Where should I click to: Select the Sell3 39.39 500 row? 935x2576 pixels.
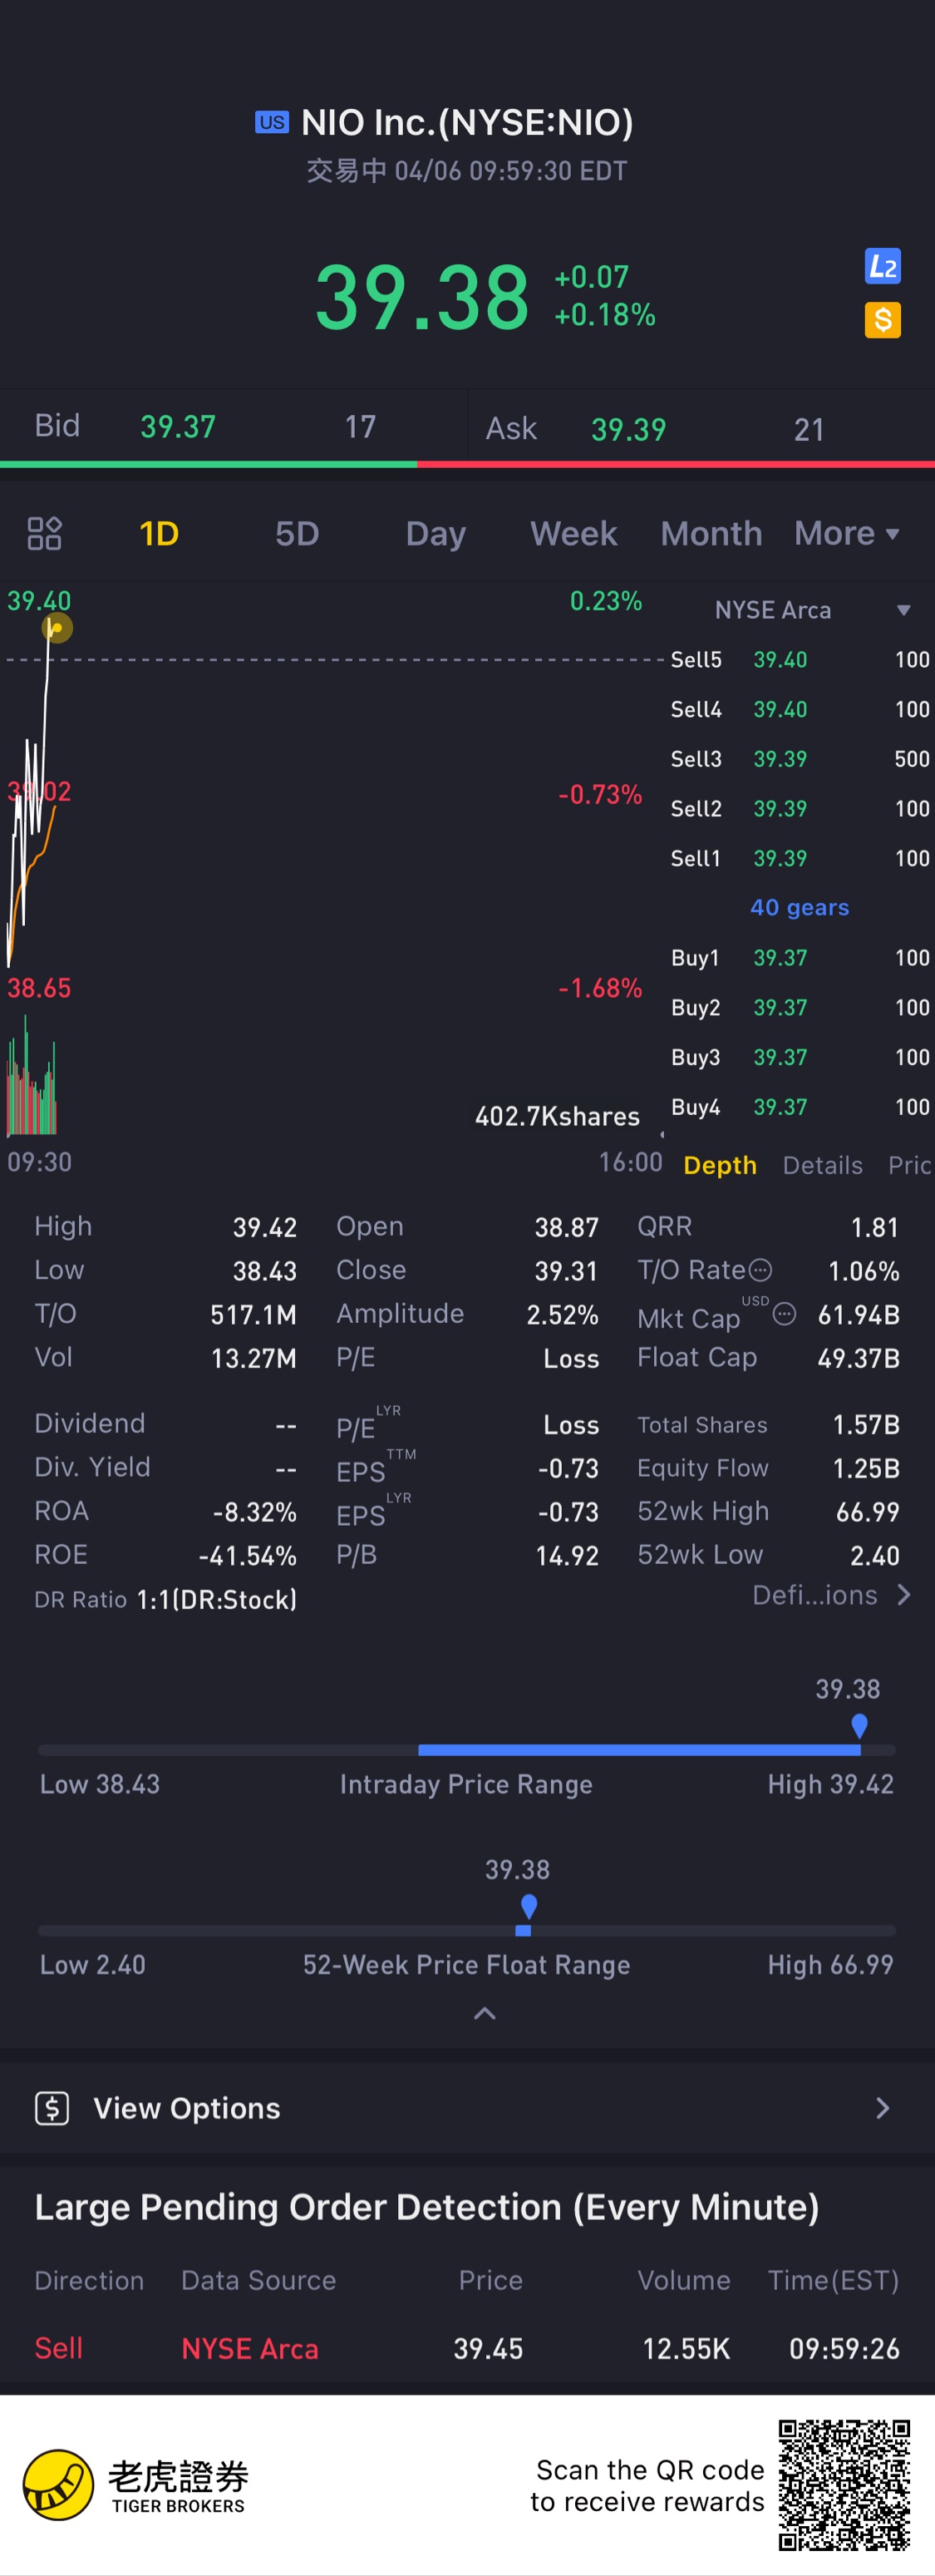[x=800, y=759]
